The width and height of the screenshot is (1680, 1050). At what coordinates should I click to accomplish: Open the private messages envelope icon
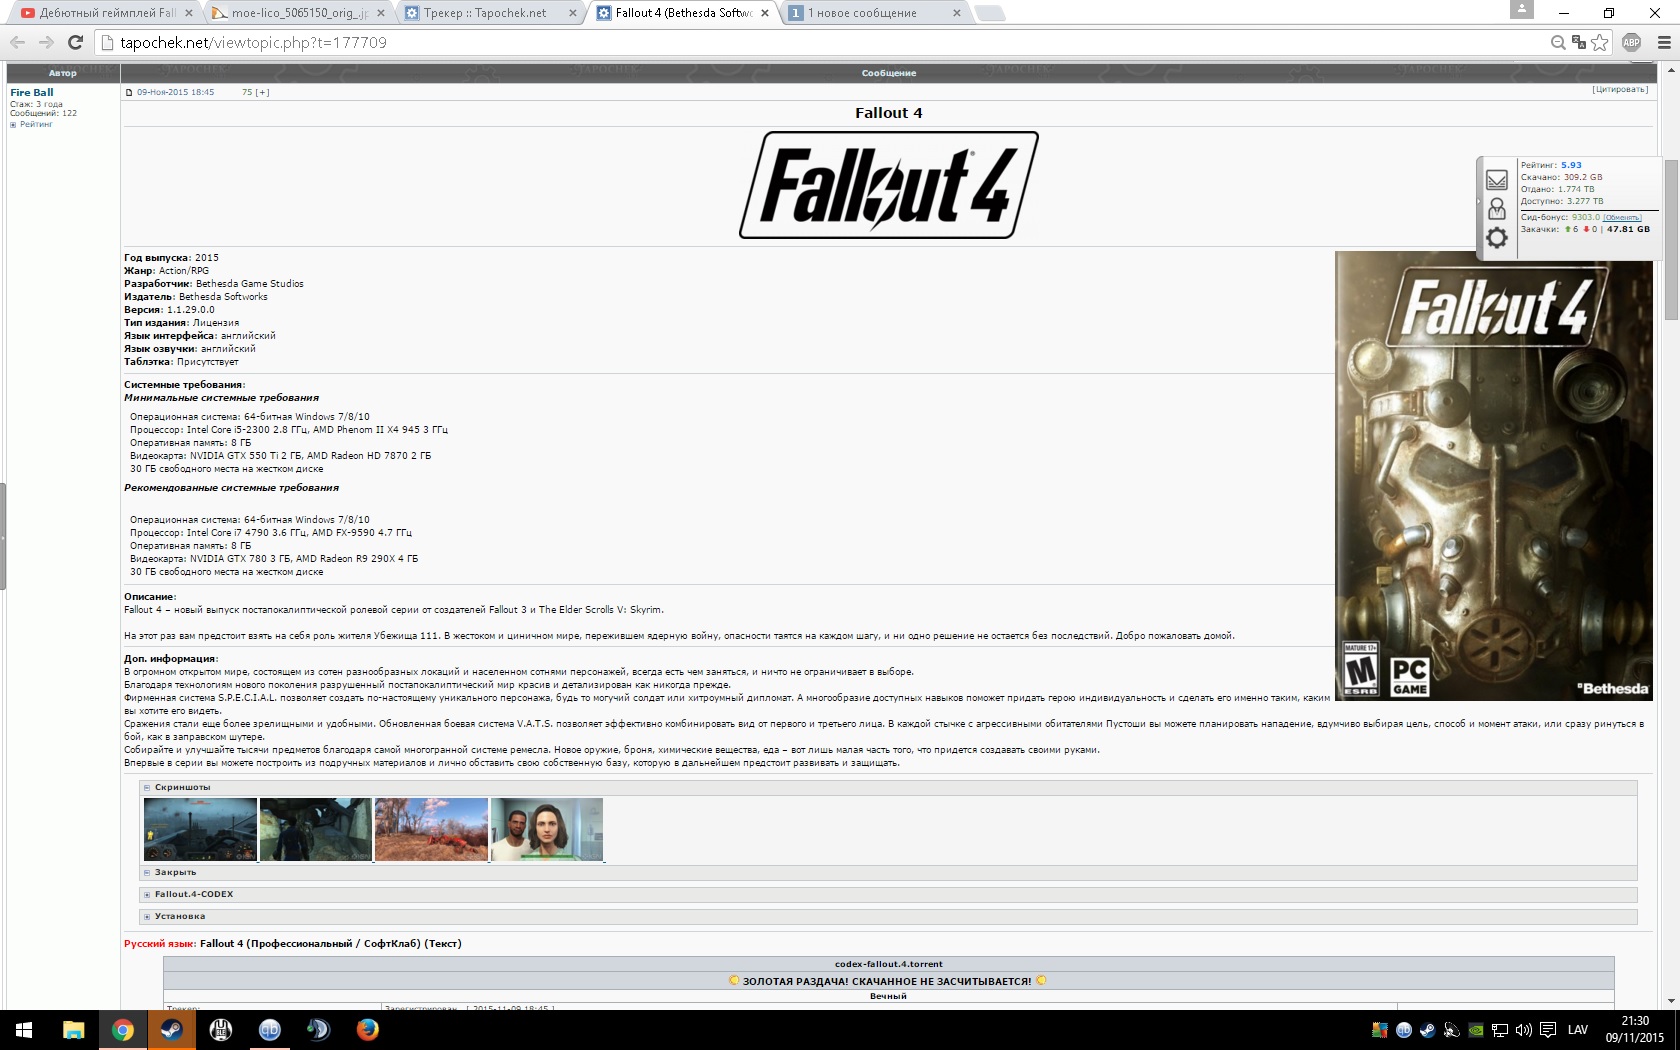pyautogui.click(x=1497, y=180)
